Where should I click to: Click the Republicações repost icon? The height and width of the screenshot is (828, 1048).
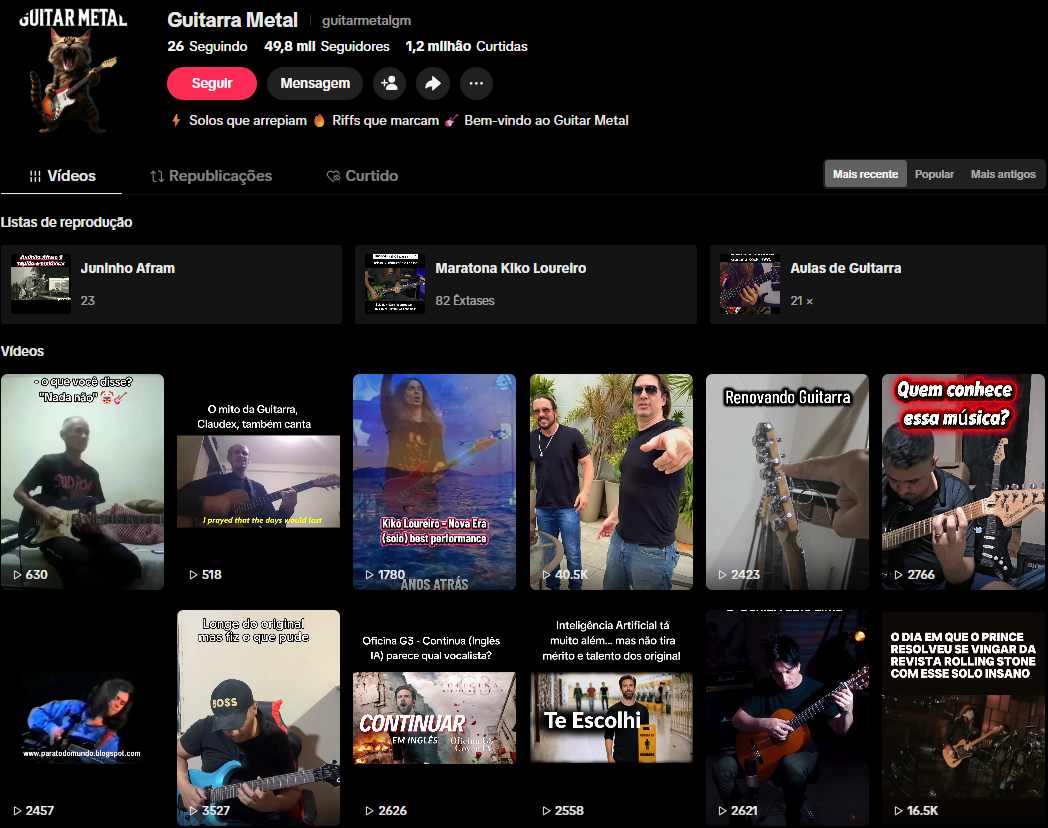pyautogui.click(x=157, y=176)
